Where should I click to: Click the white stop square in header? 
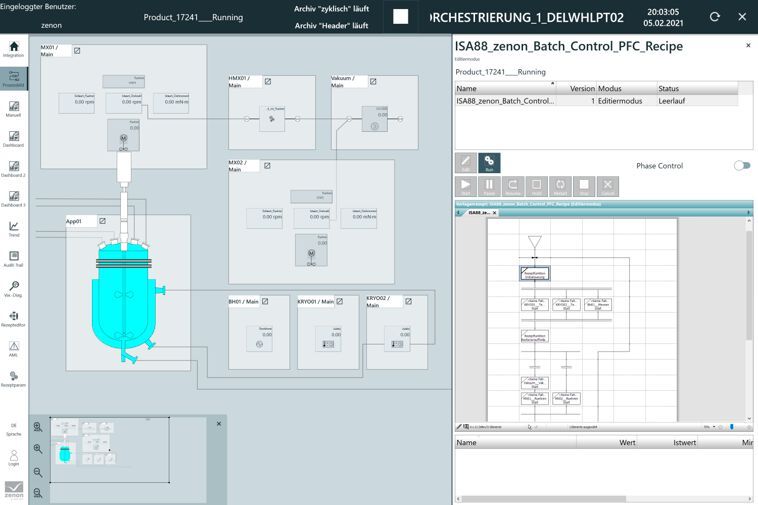(x=400, y=17)
